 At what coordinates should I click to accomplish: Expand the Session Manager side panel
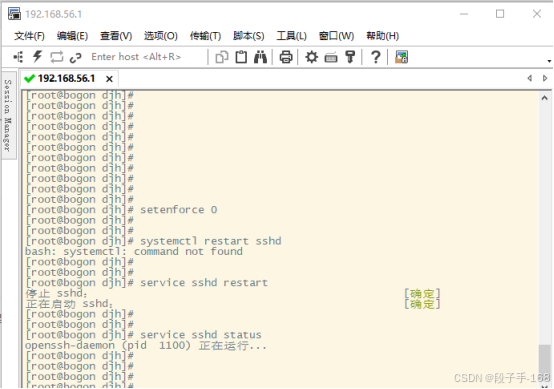[x=8, y=115]
